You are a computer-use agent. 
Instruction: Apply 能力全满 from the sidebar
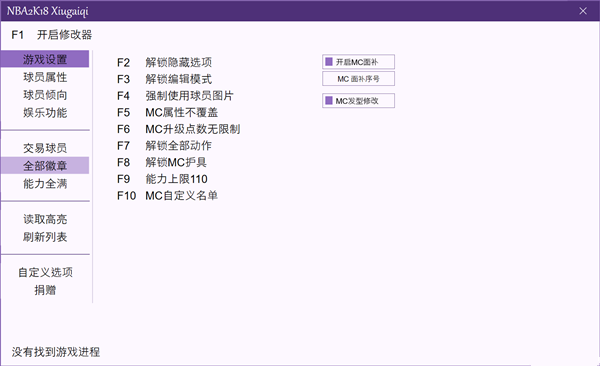point(45,183)
